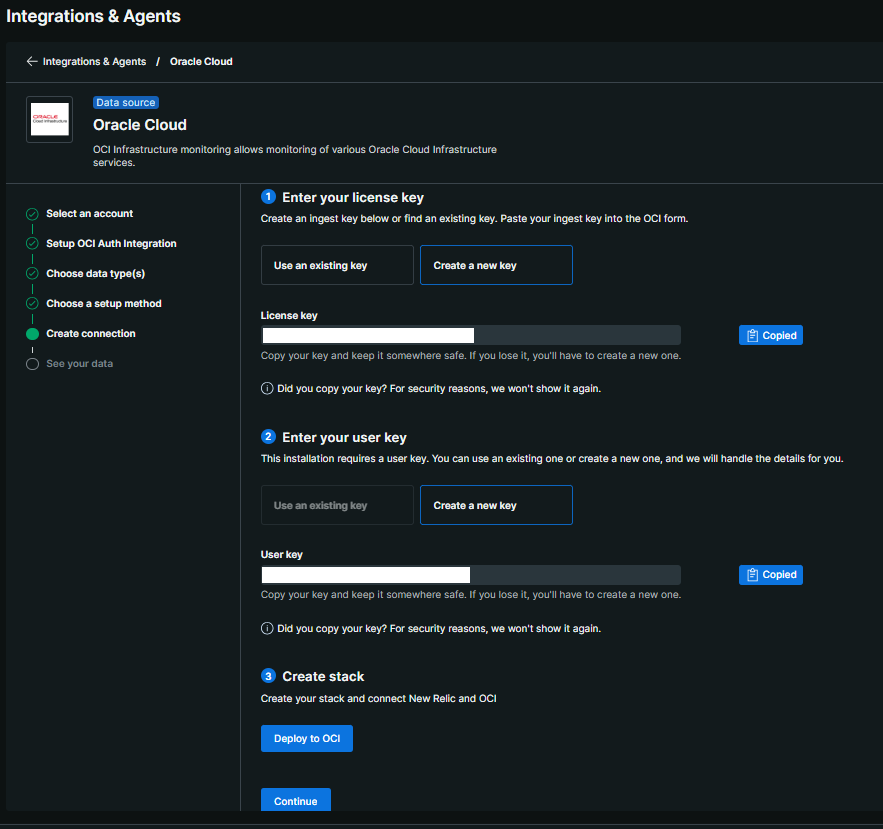Click the See your data step
883x829 pixels.
click(x=79, y=364)
